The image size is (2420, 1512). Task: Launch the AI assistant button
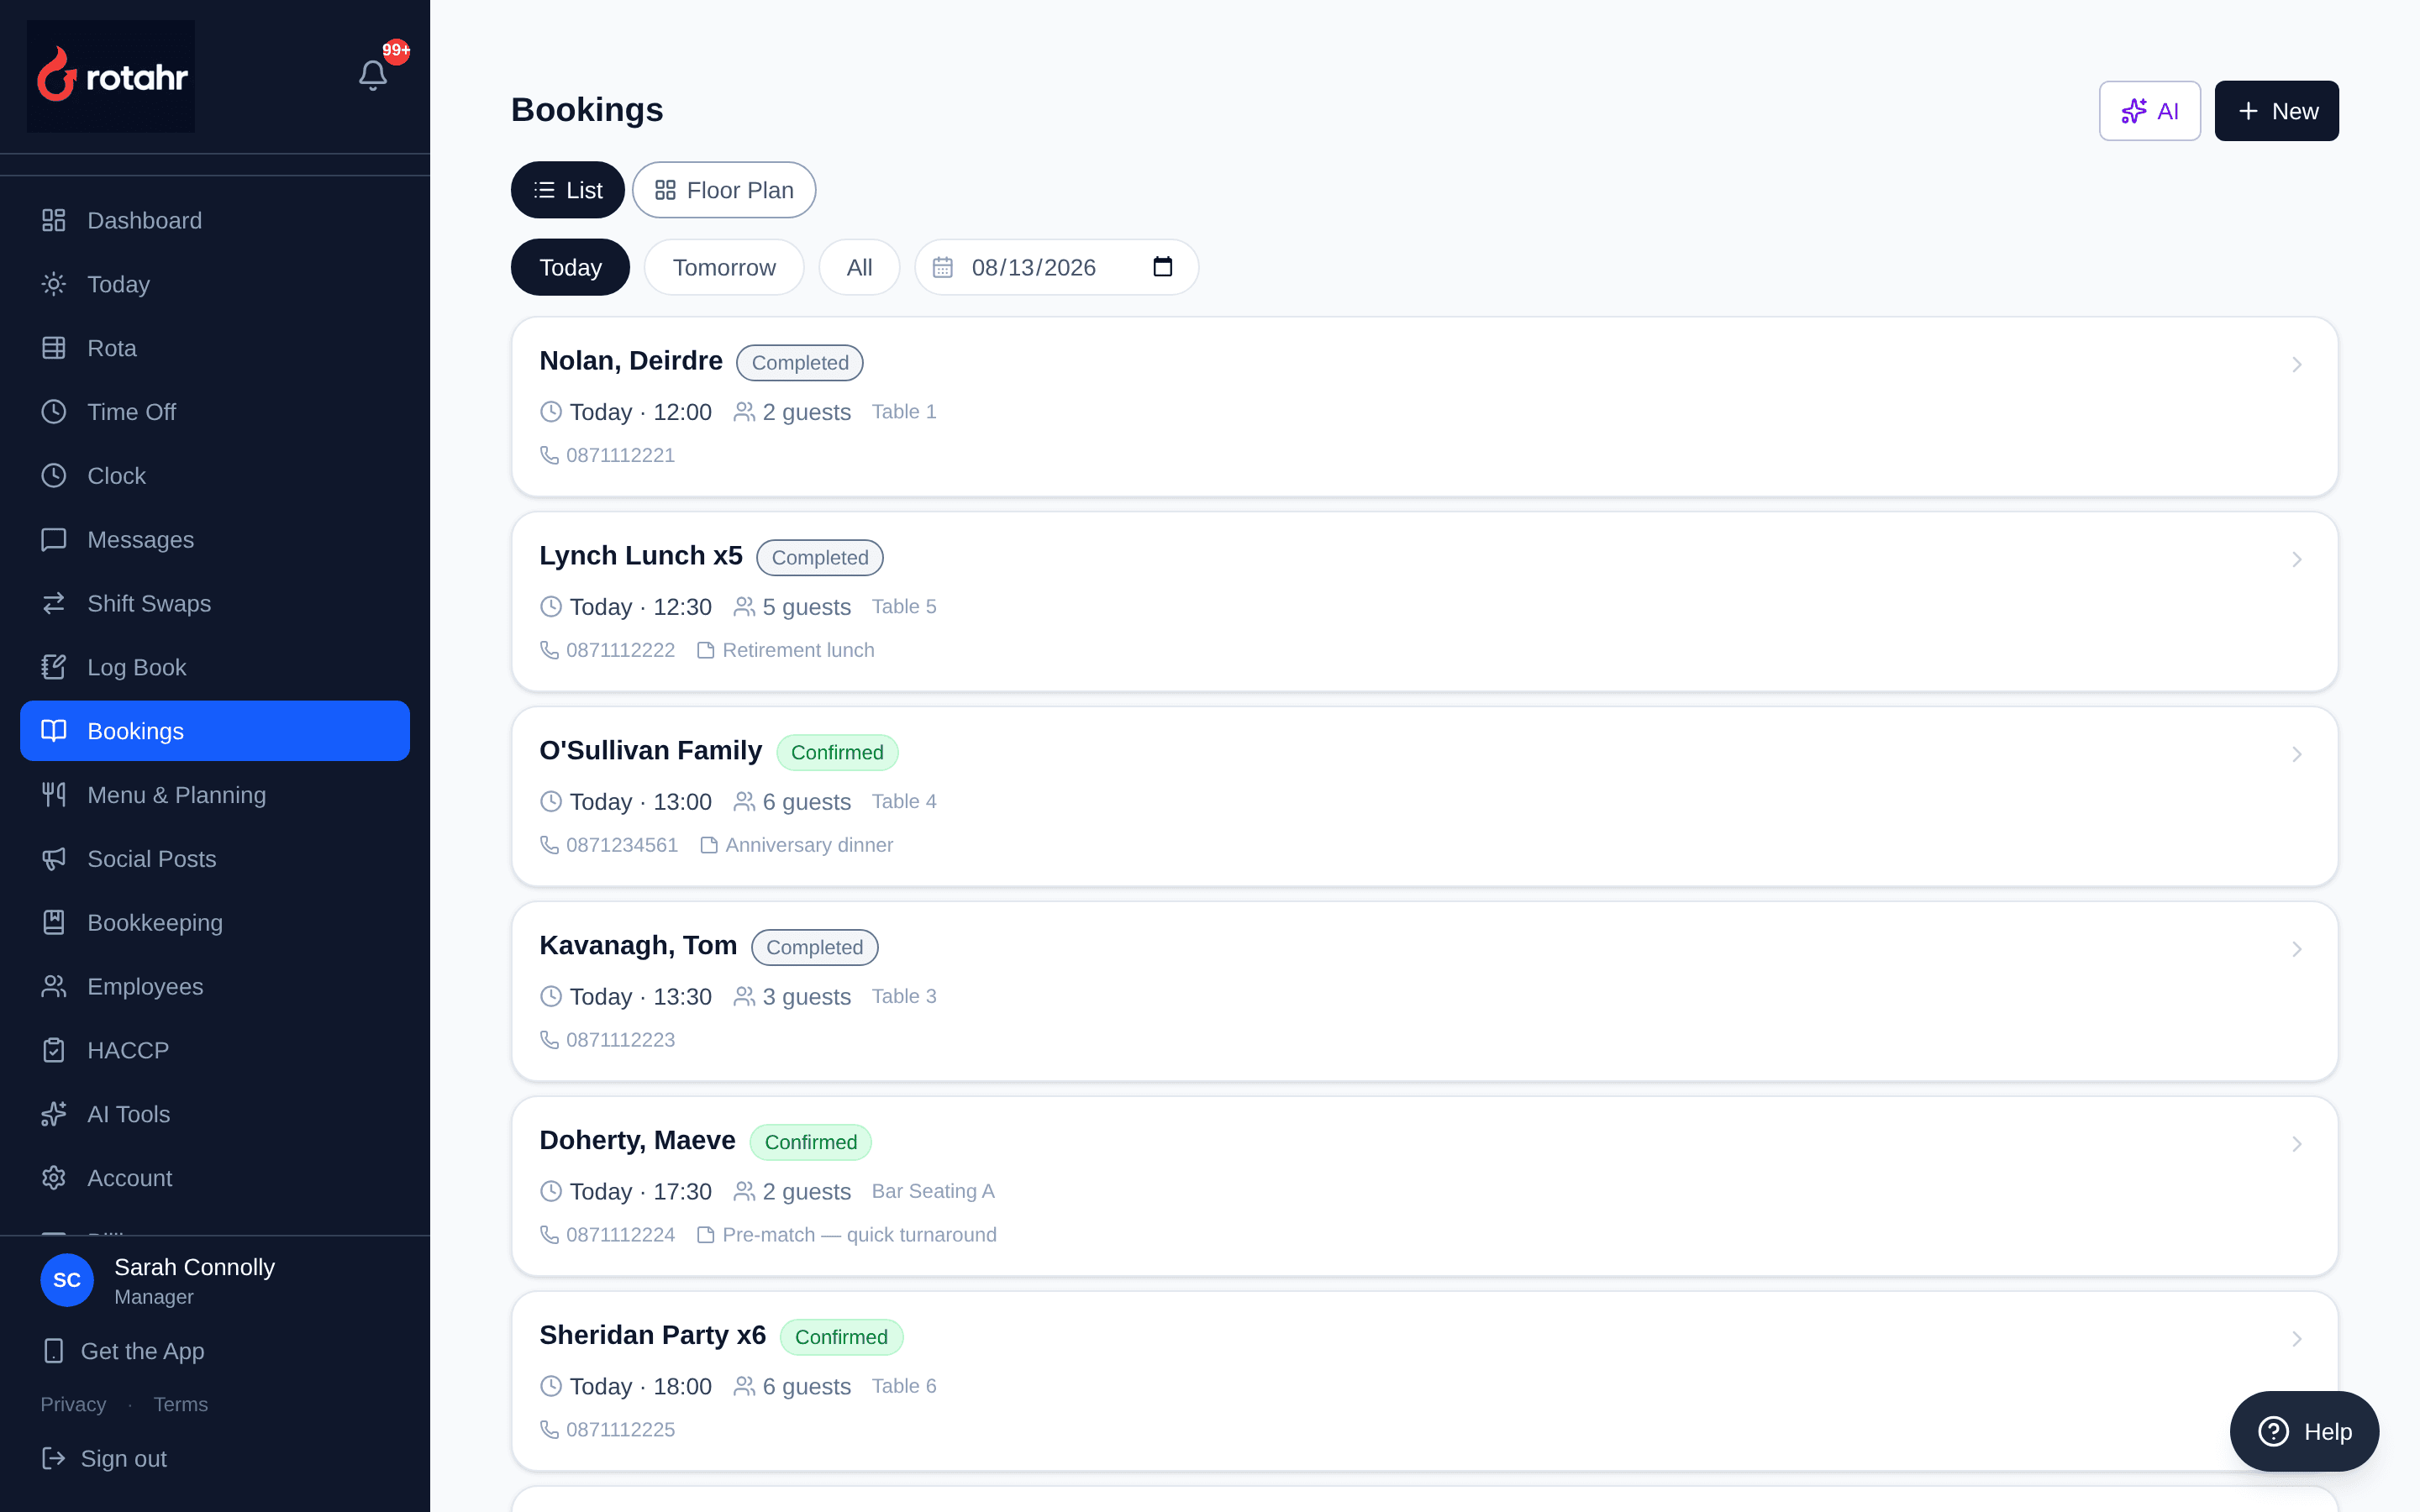point(2150,111)
